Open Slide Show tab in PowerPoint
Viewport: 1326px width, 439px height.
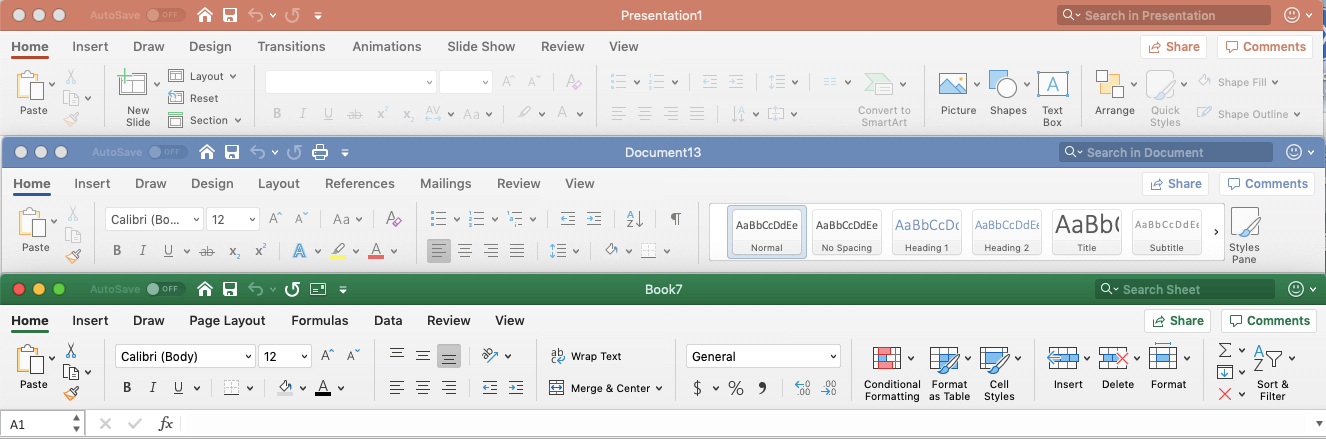(x=481, y=46)
